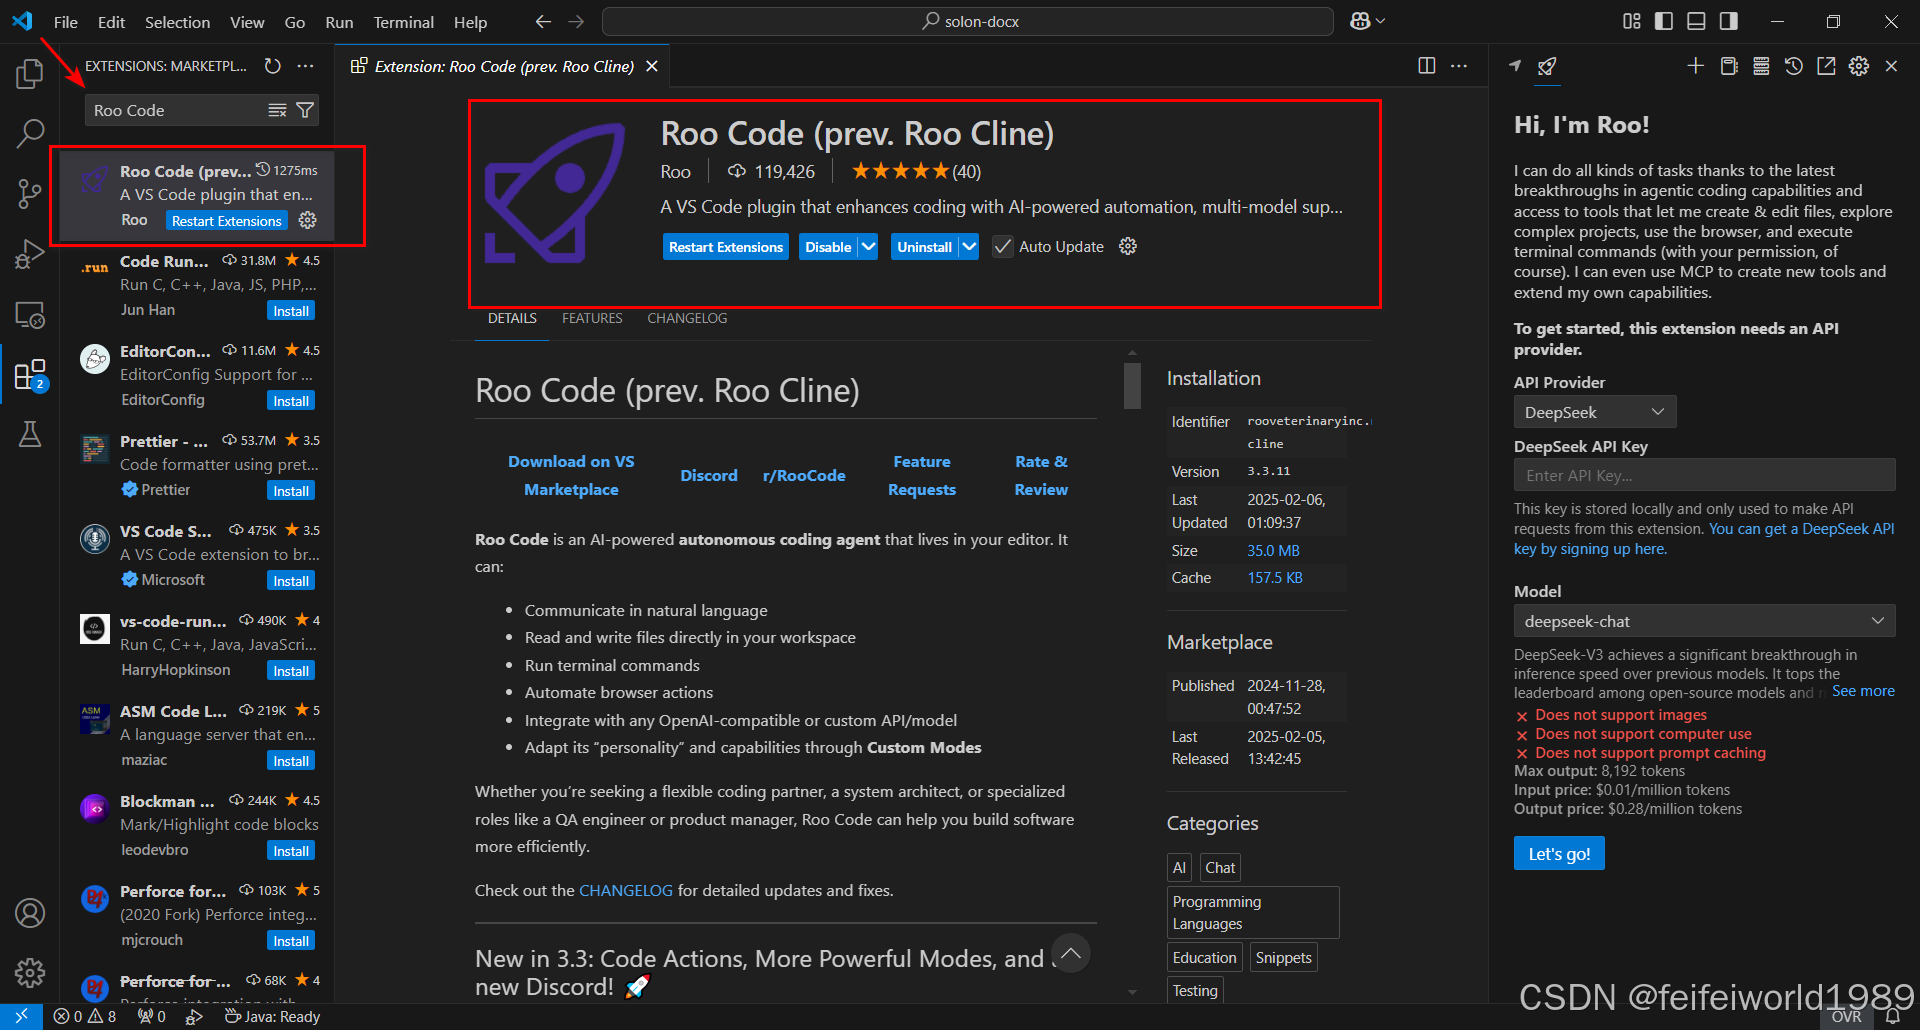Viewport: 1920px width, 1030px height.
Task: Open the Remote Explorer view
Action: [x=30, y=315]
